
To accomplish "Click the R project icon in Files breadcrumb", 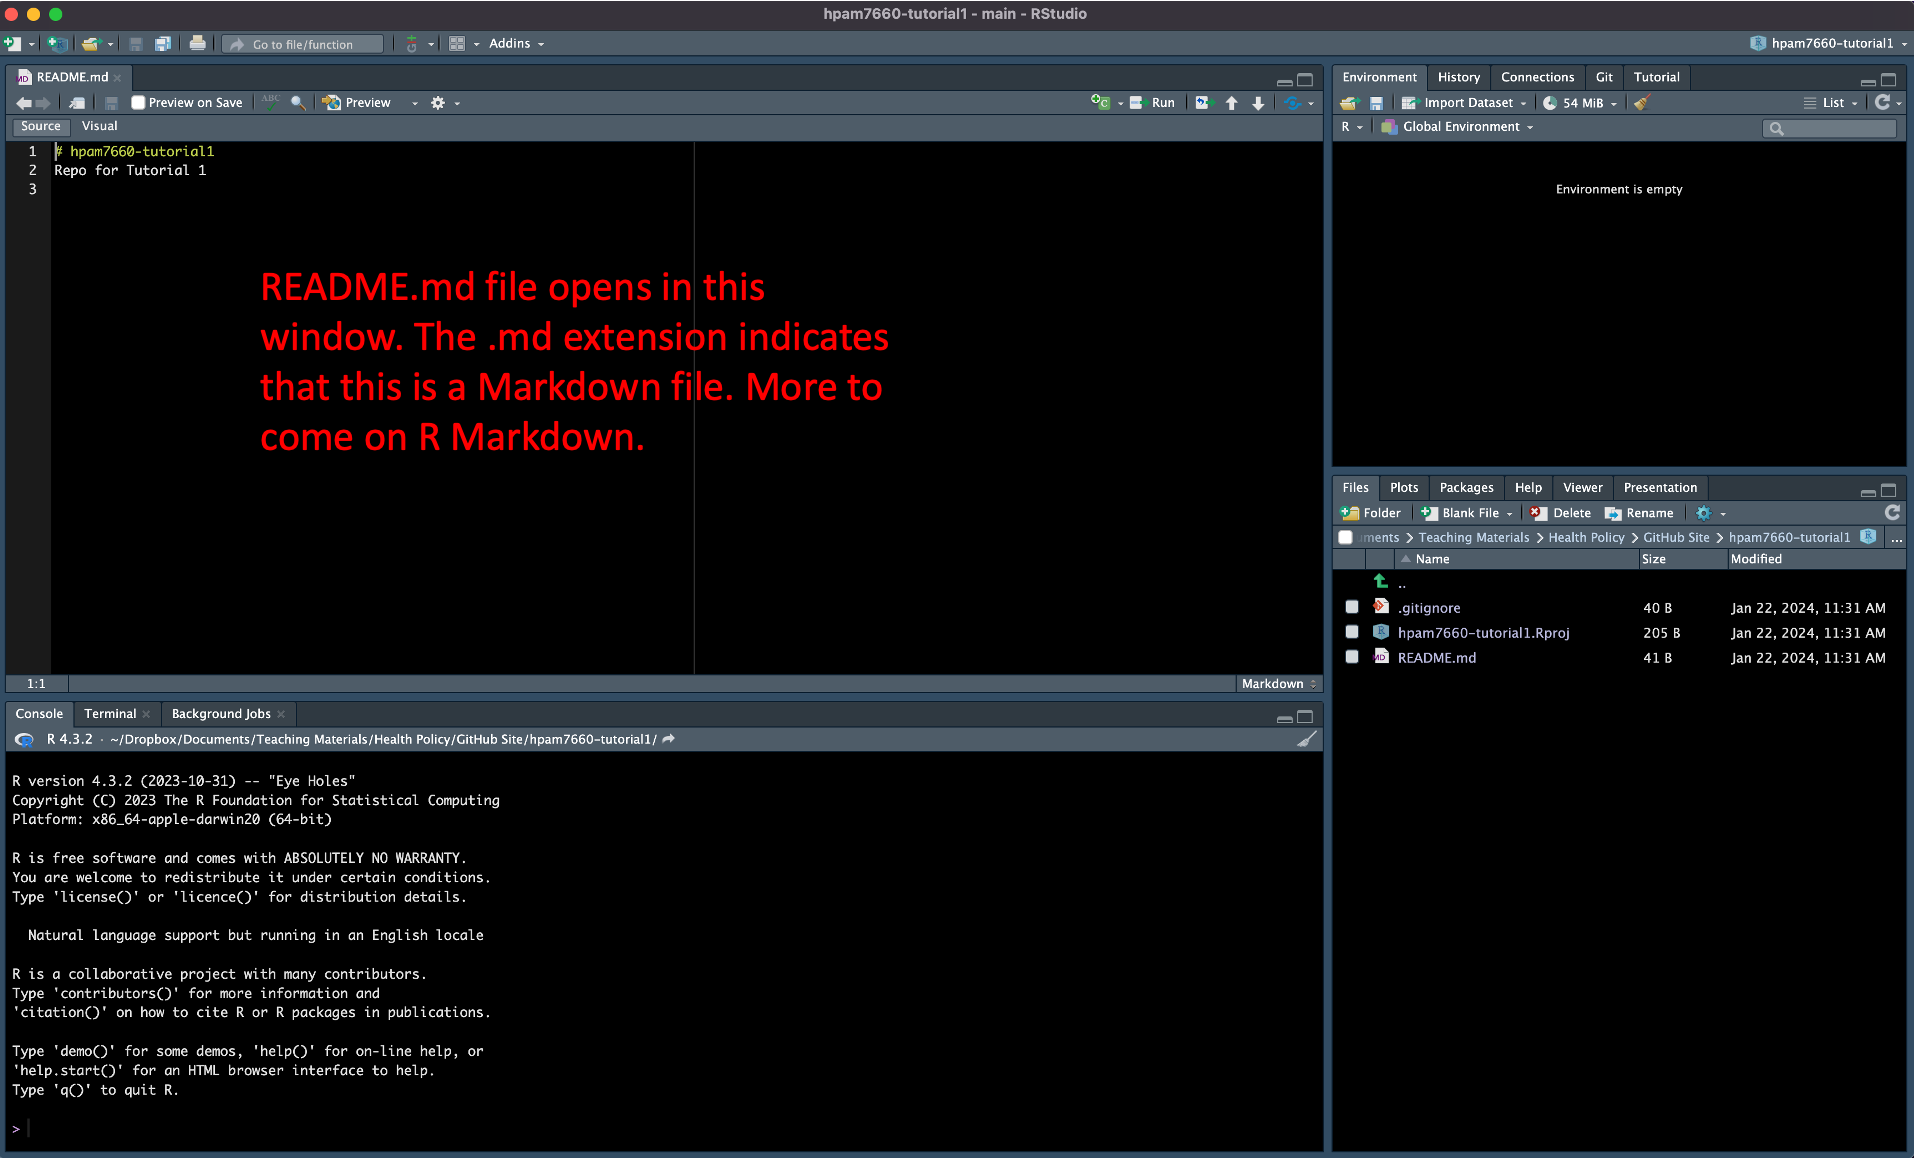I will click(1867, 537).
